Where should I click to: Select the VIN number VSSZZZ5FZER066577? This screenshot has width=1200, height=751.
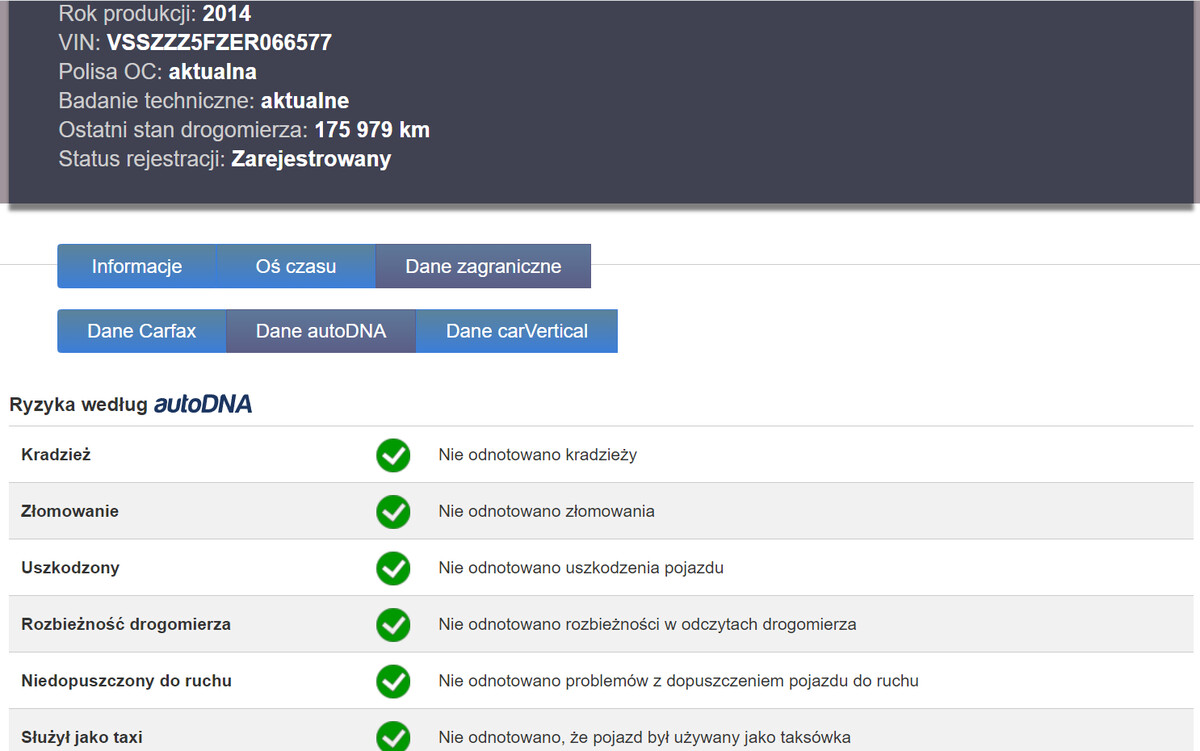[219, 43]
